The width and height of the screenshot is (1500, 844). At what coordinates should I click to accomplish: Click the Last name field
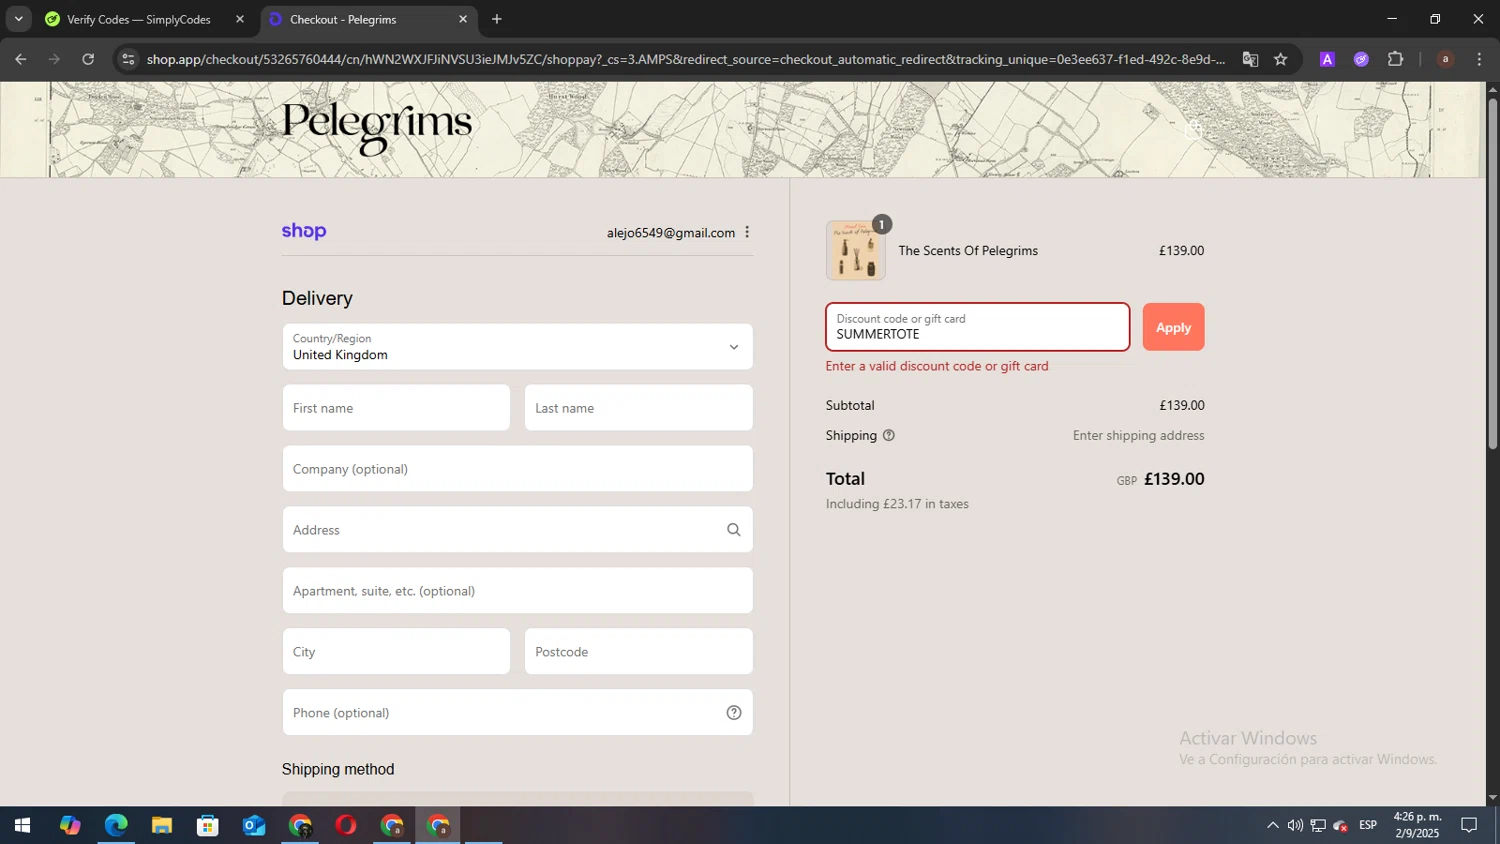(x=638, y=408)
